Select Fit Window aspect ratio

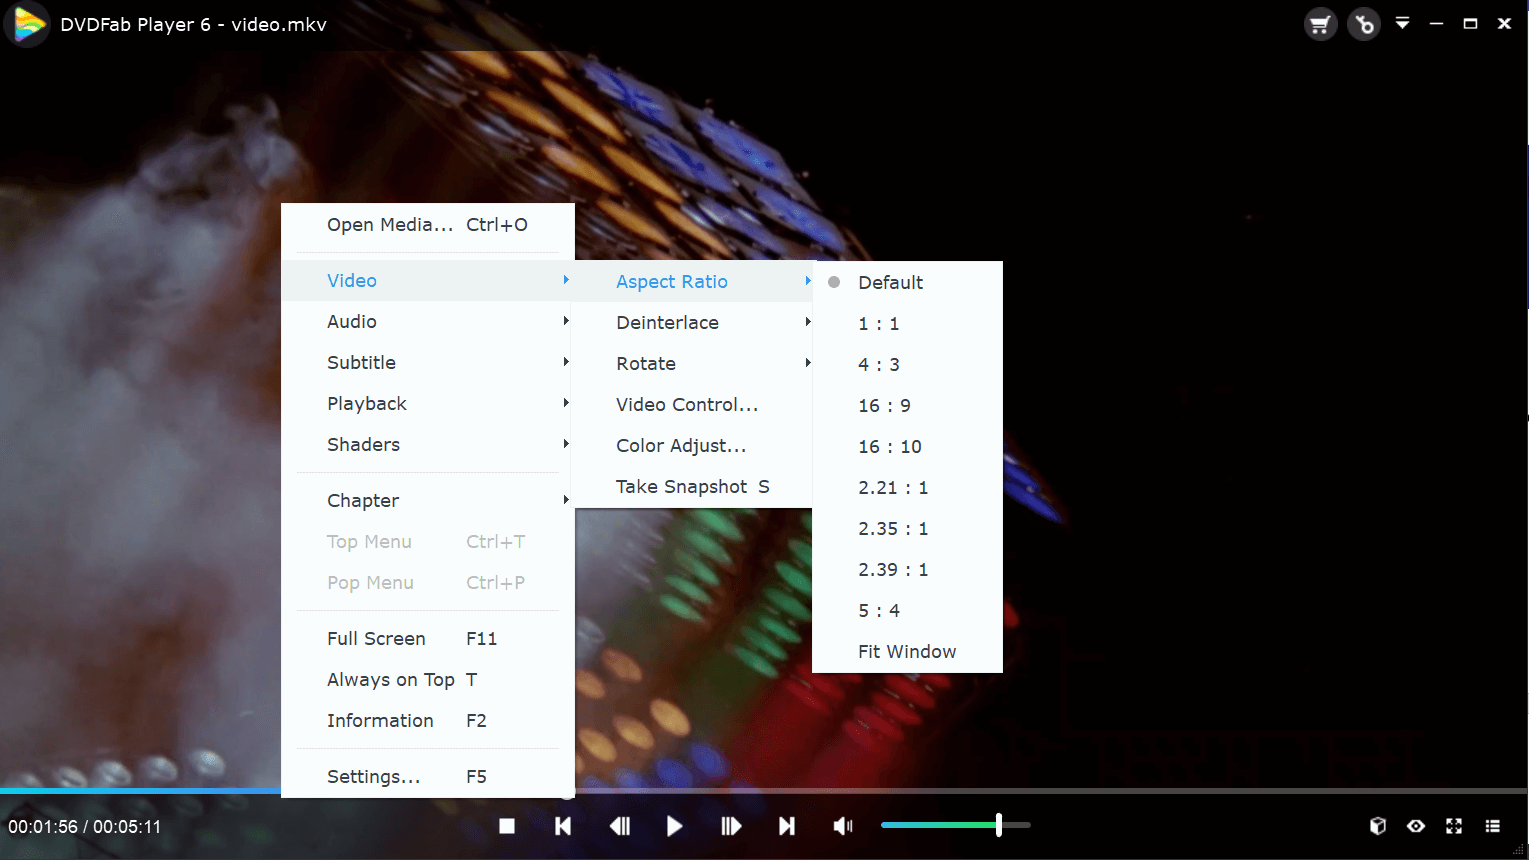point(906,652)
